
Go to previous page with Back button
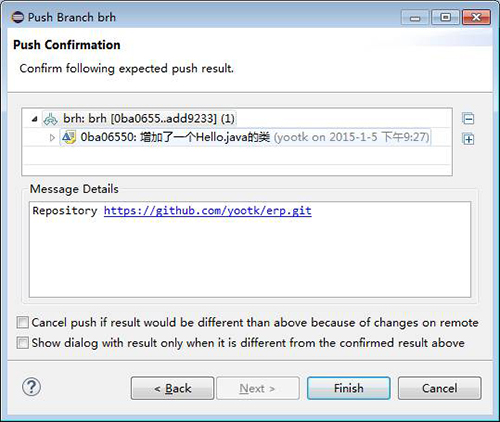coord(172,388)
